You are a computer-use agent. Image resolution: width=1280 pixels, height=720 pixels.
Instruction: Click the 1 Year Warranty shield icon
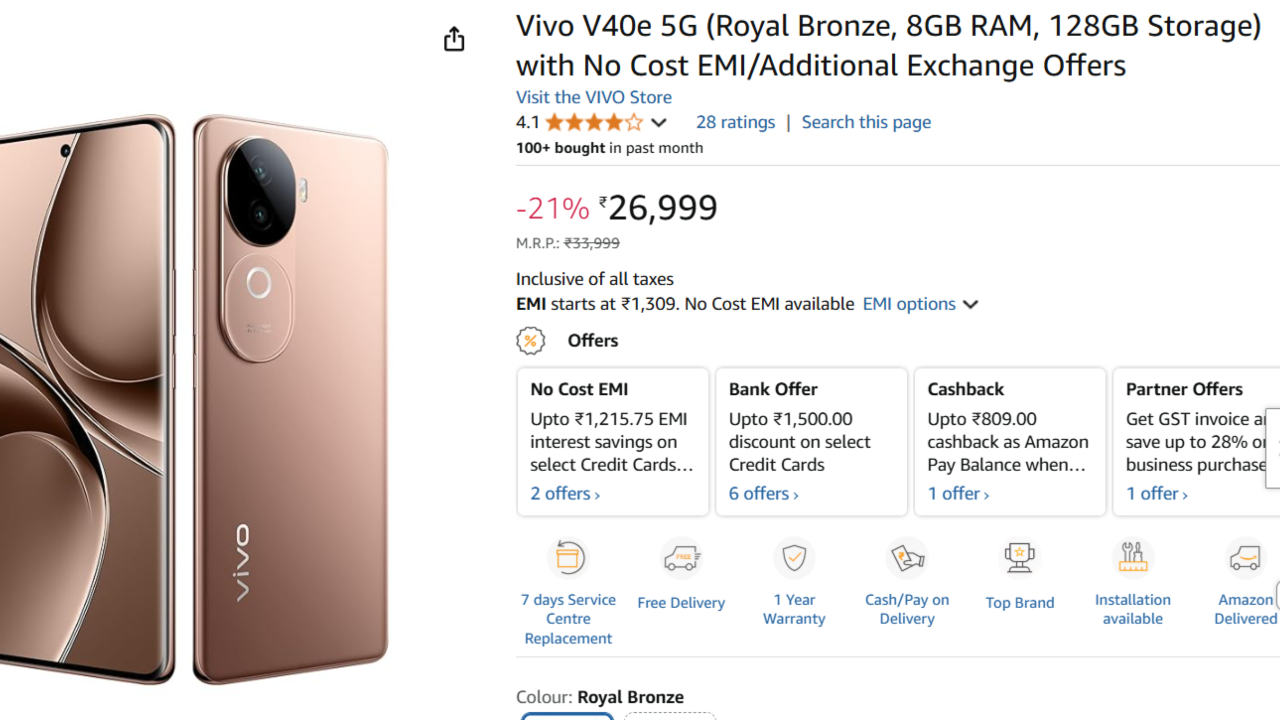(793, 558)
